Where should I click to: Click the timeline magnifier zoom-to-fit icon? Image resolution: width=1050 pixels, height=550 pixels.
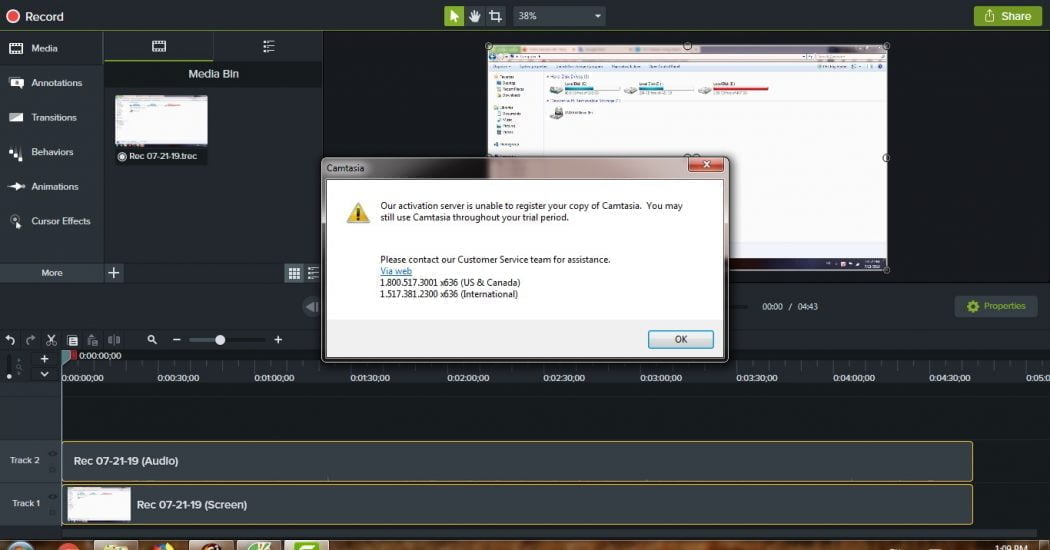tap(152, 340)
